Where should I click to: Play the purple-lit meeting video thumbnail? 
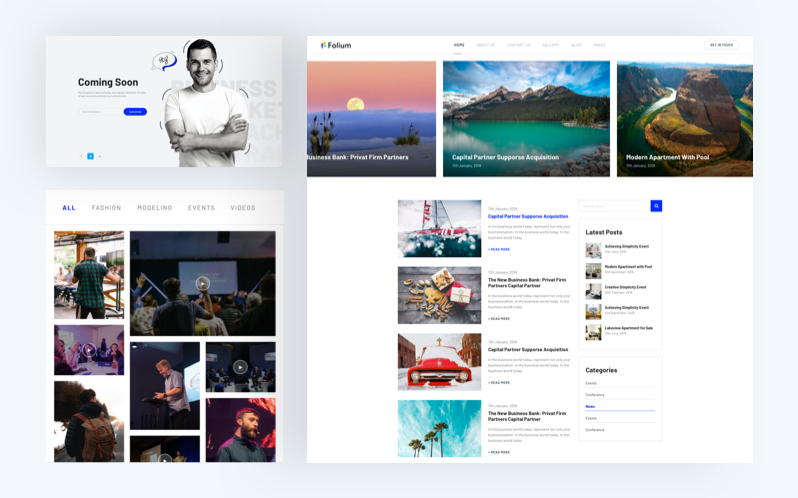[89, 350]
